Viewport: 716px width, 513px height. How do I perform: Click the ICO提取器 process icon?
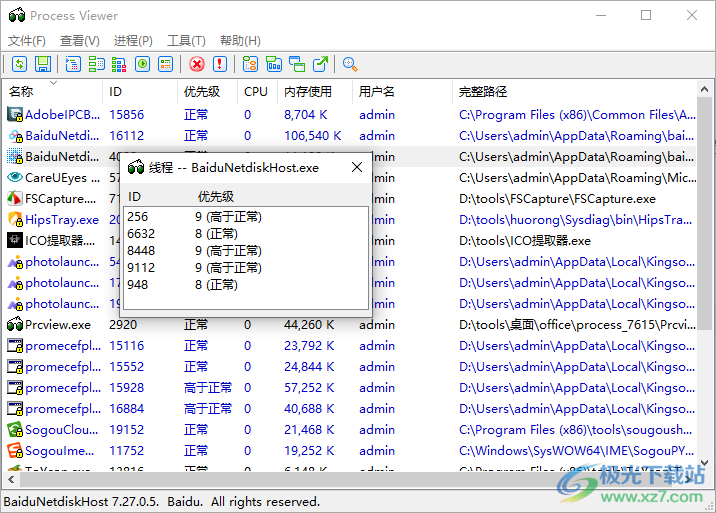tap(15, 241)
